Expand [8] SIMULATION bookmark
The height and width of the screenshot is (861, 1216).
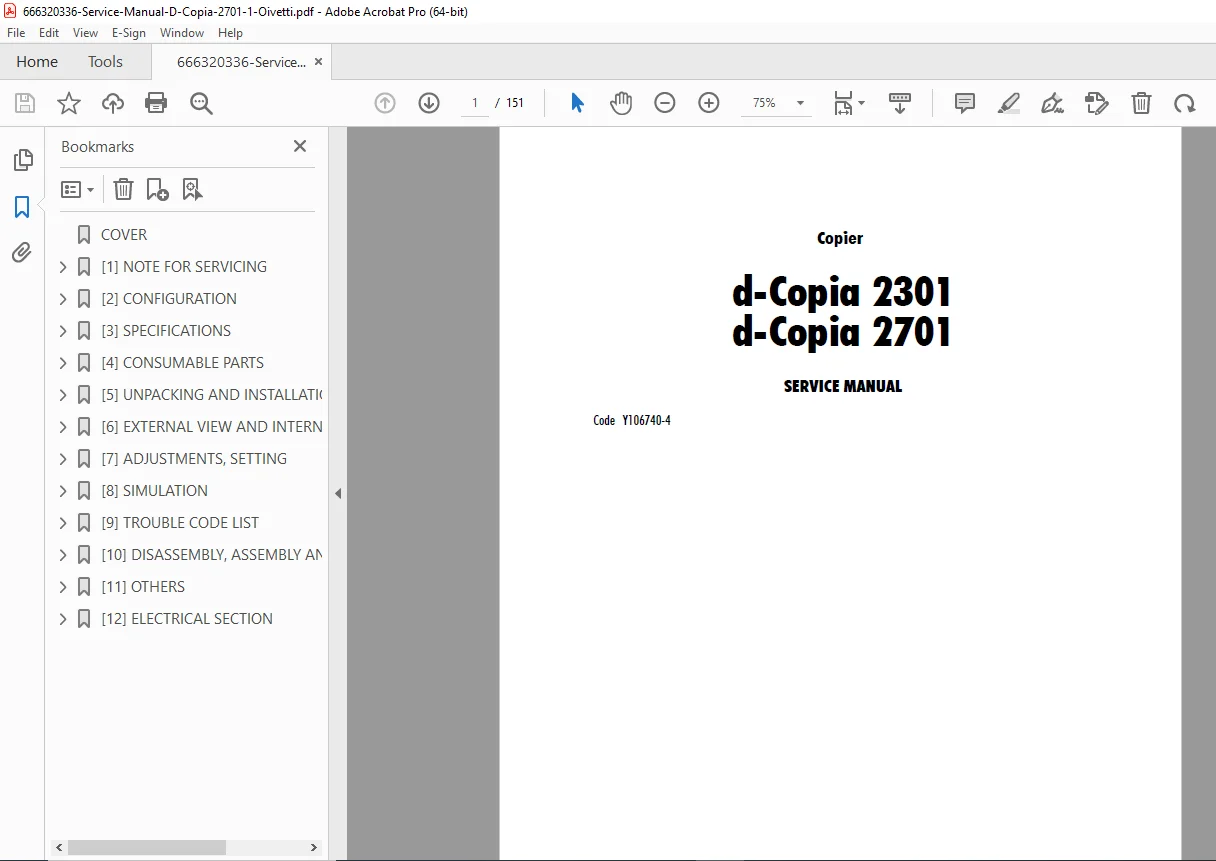tap(63, 491)
